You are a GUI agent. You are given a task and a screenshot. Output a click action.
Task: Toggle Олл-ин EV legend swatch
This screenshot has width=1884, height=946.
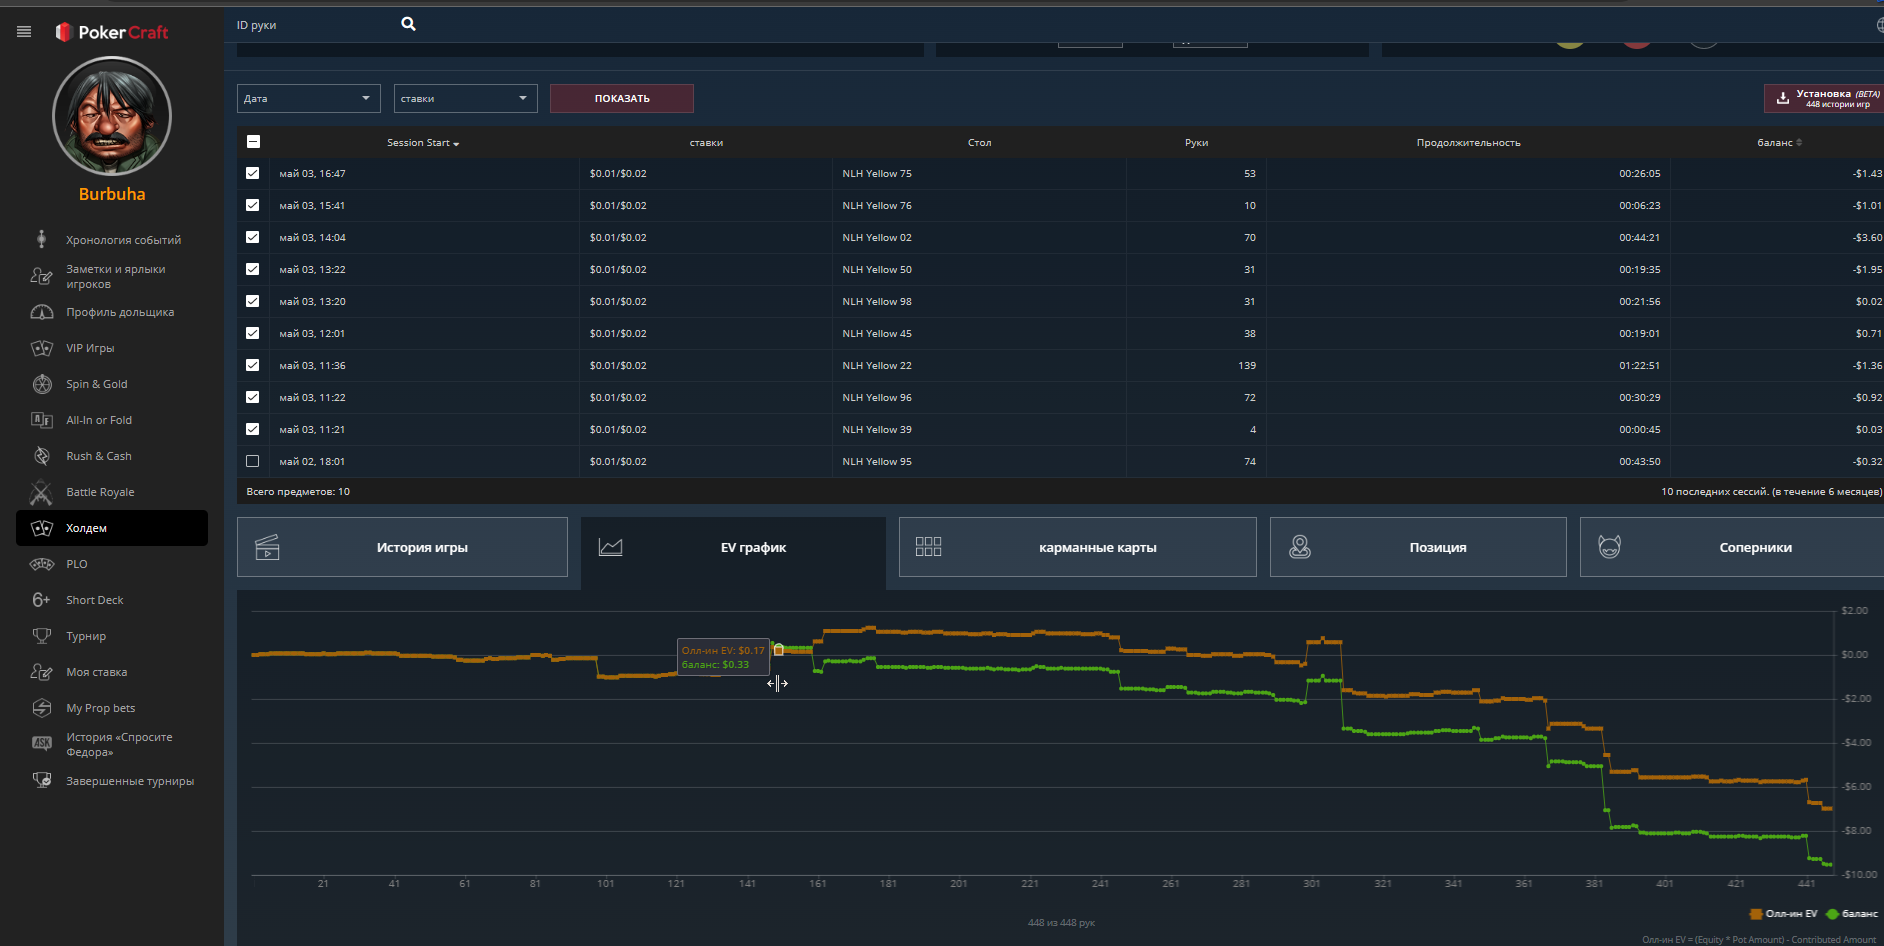point(1756,914)
